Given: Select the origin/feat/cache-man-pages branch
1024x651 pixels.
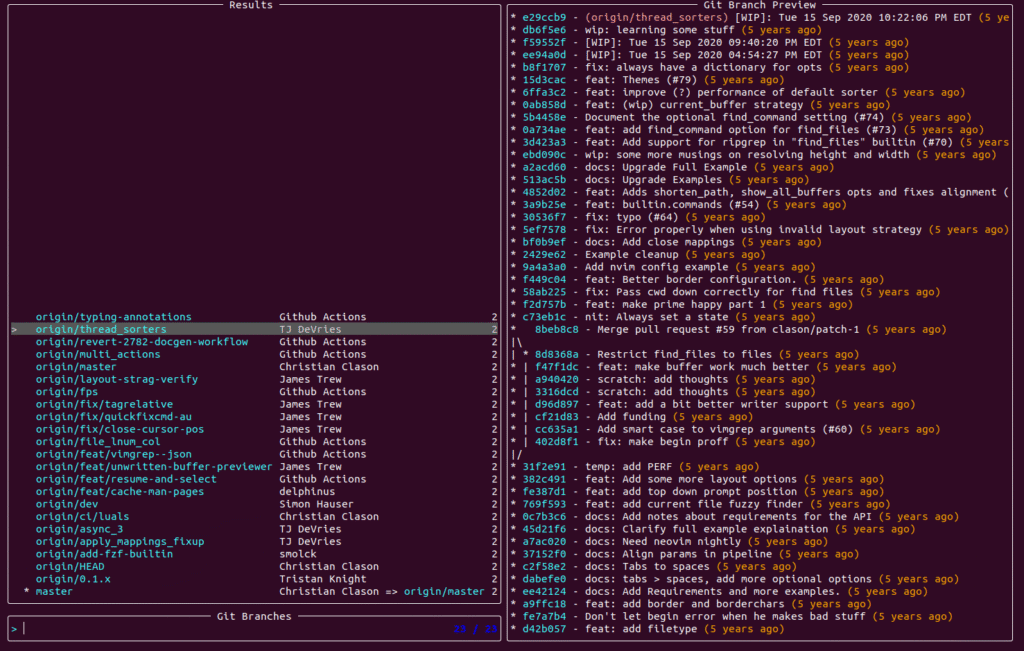Looking at the screenshot, I should [x=119, y=492].
